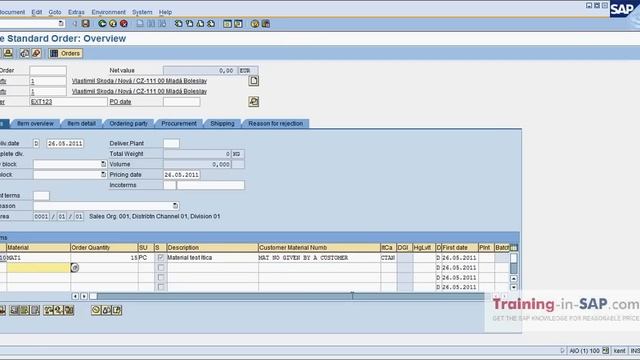Click the yellow Exit icon
Viewport: 640px width, 360px height.
113,24
